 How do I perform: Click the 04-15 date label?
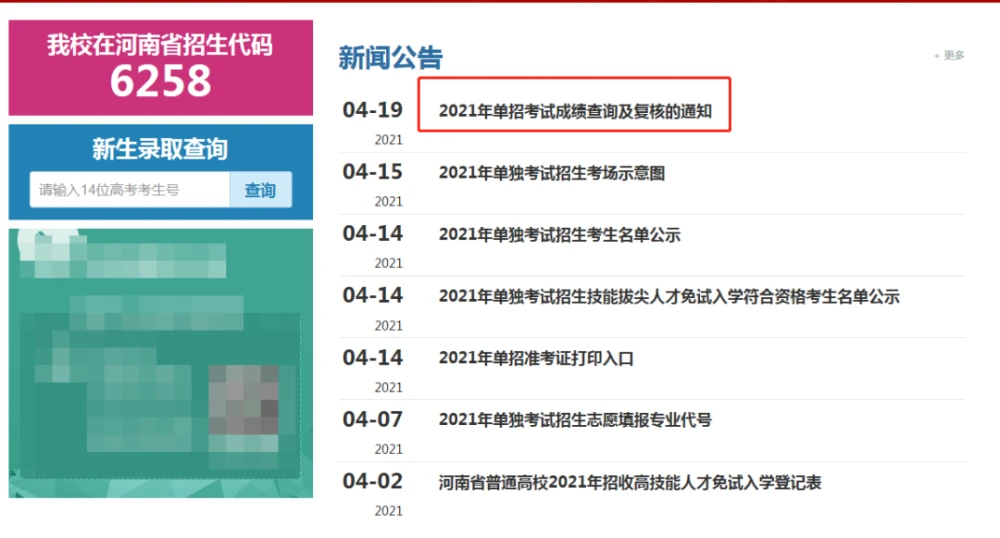click(x=372, y=172)
